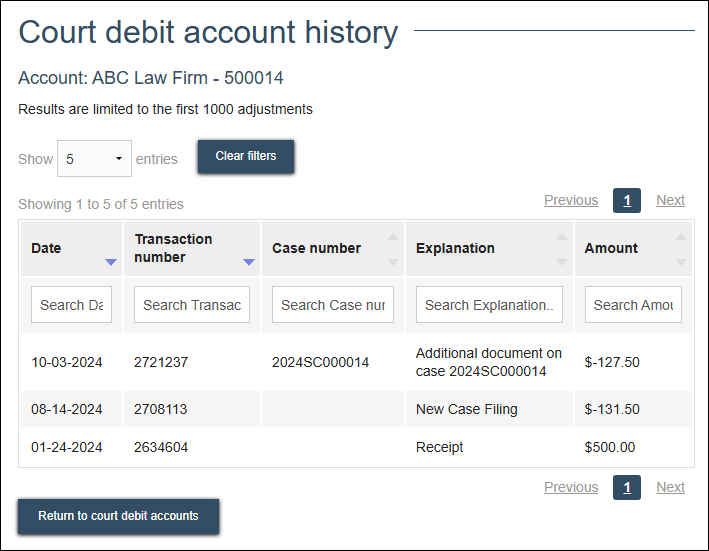Click Return to court debit accounts
709x551 pixels.
pos(118,516)
